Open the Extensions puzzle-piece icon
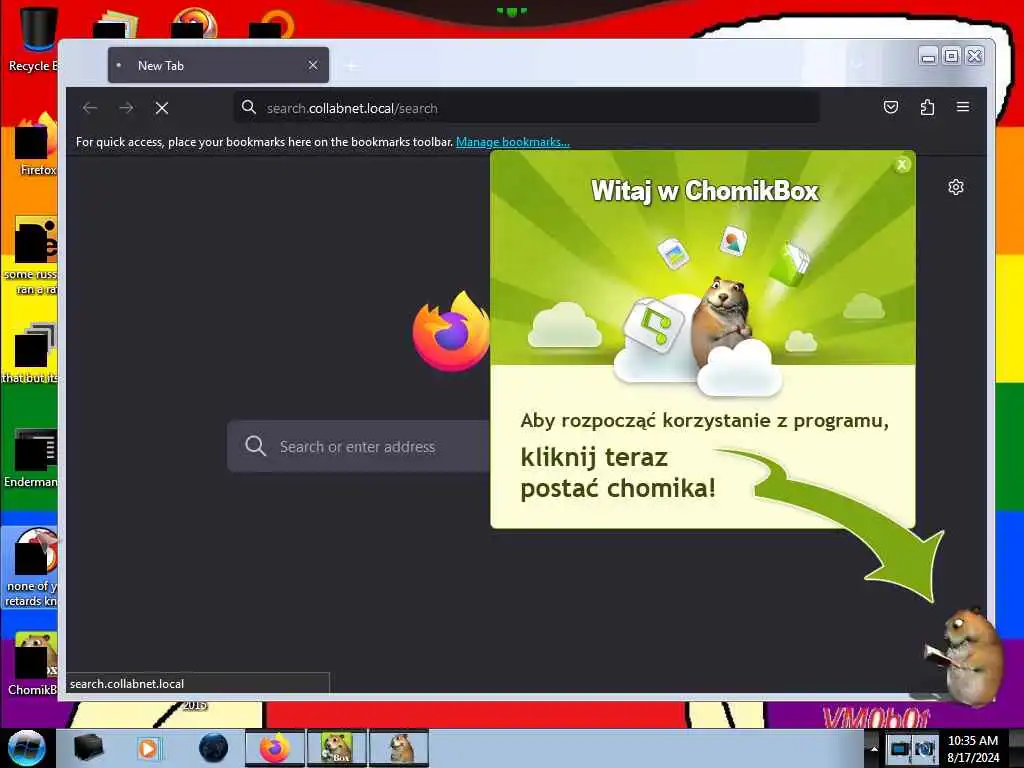1024x768 pixels. coord(927,107)
